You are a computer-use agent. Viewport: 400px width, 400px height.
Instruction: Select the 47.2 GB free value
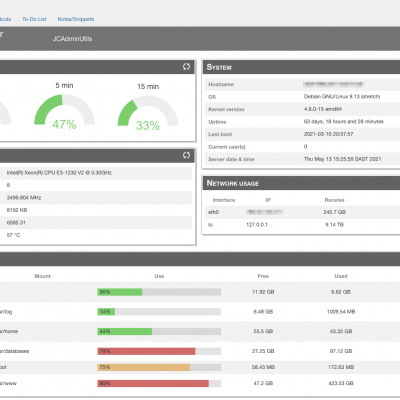[263, 383]
